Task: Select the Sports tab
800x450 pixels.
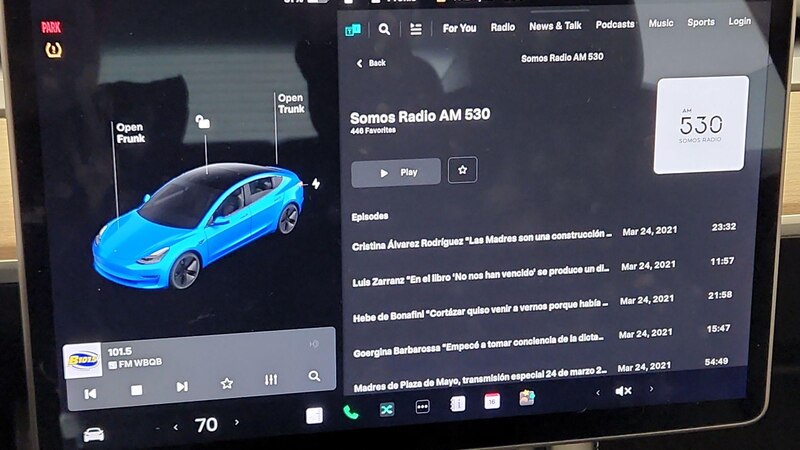Action: tap(701, 22)
